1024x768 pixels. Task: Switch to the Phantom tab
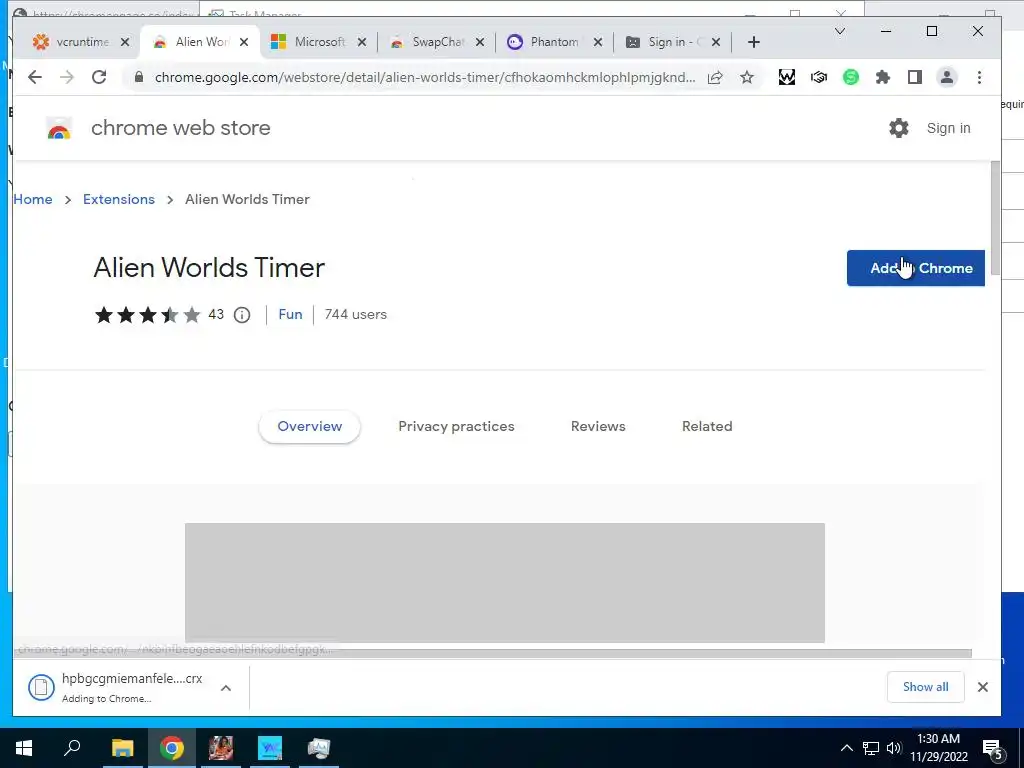(554, 42)
